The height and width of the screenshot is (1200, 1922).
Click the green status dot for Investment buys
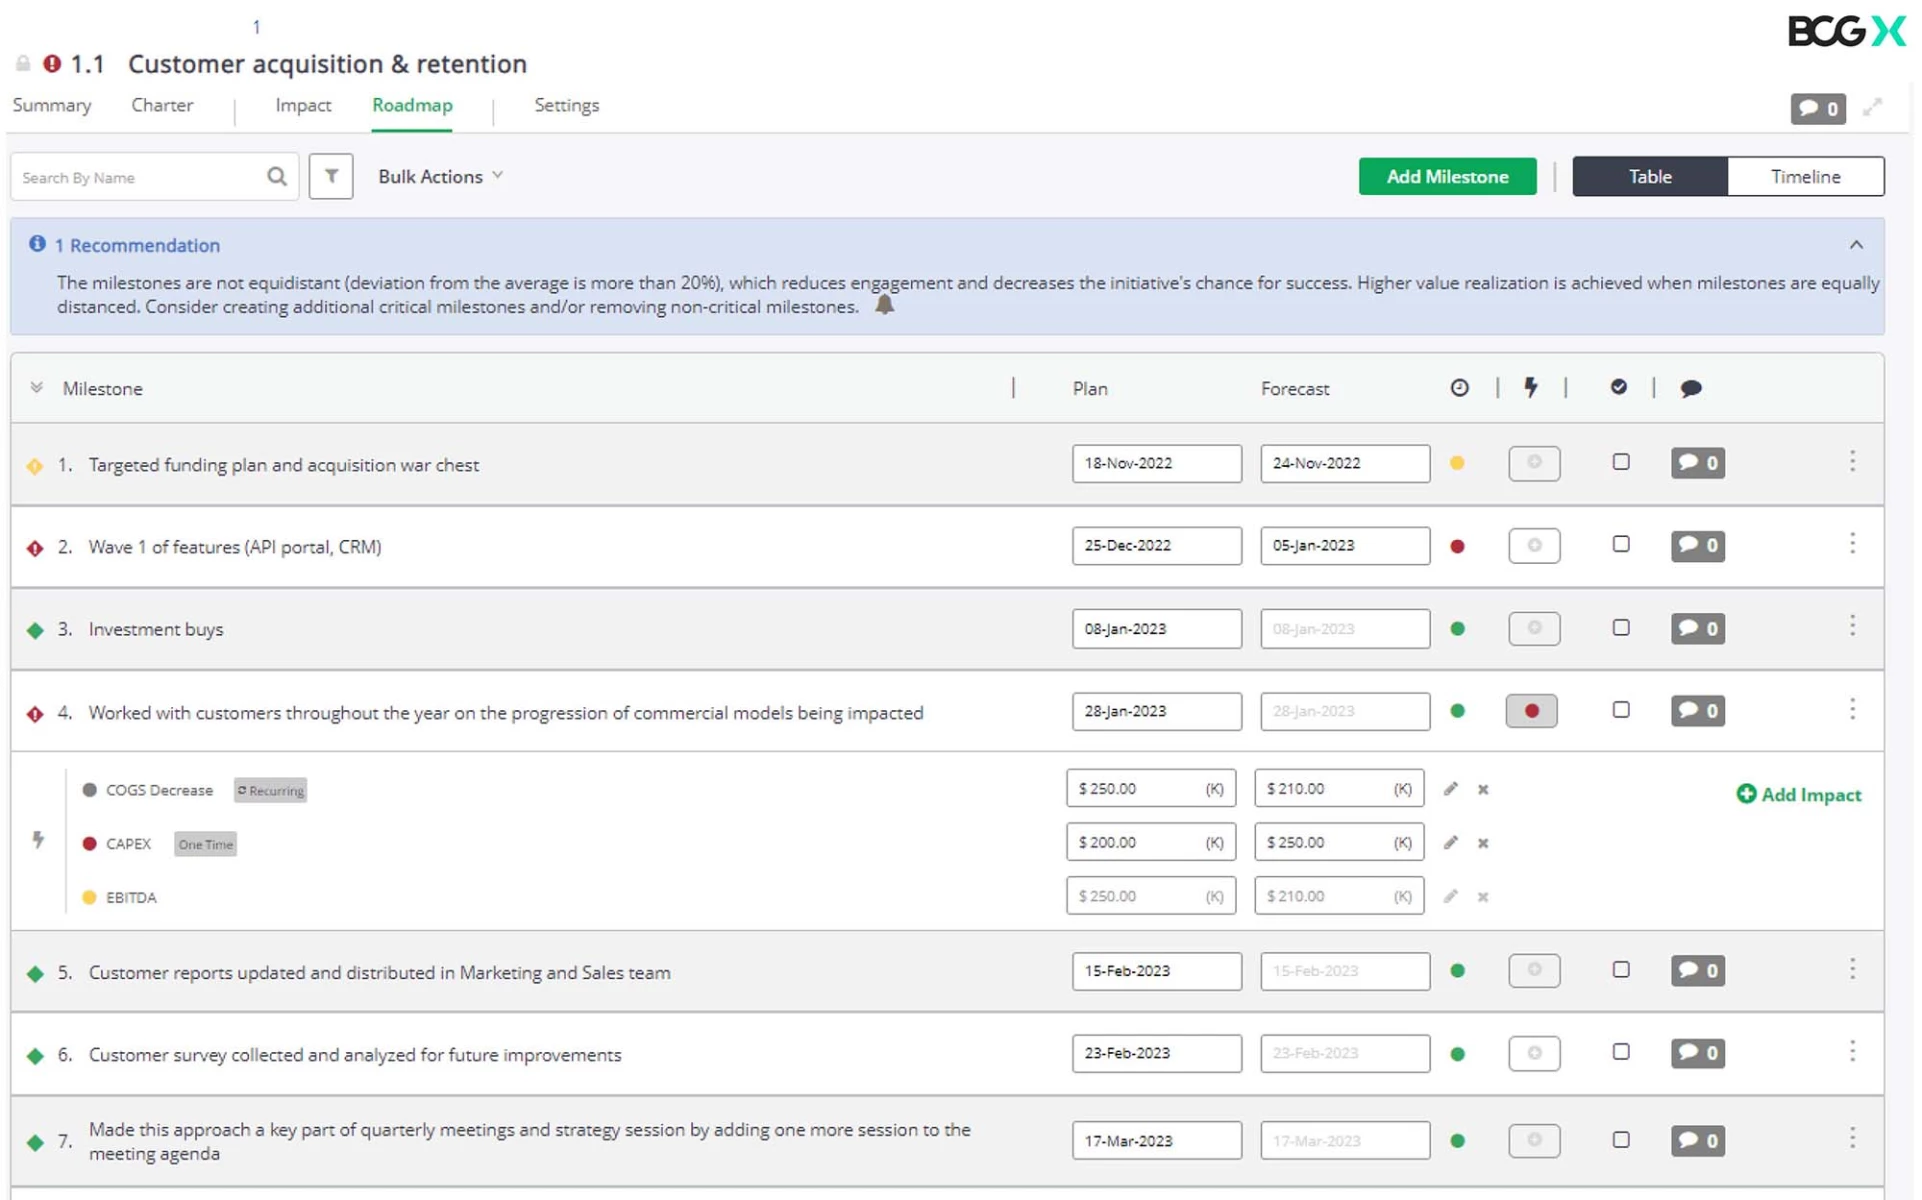1457,629
